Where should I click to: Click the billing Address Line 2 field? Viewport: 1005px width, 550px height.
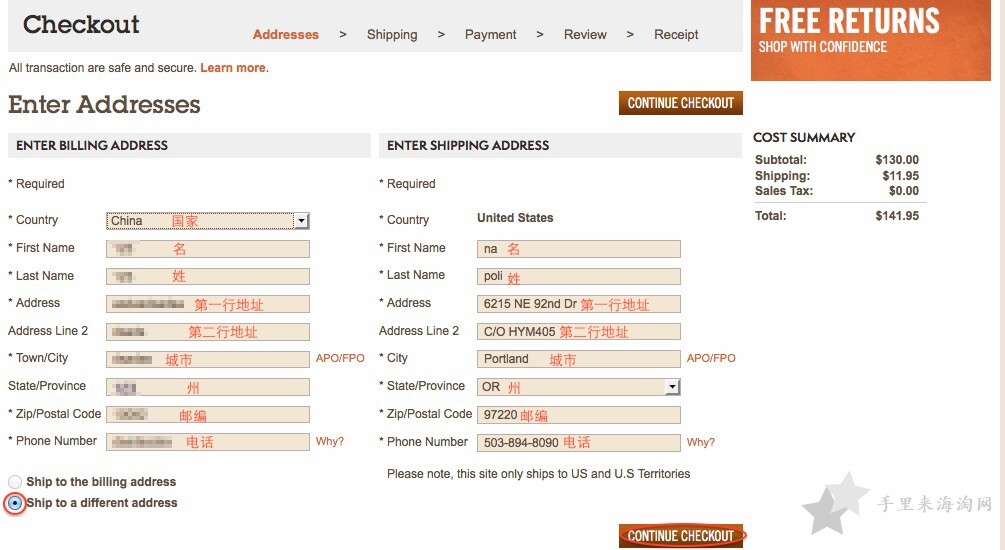pos(208,331)
